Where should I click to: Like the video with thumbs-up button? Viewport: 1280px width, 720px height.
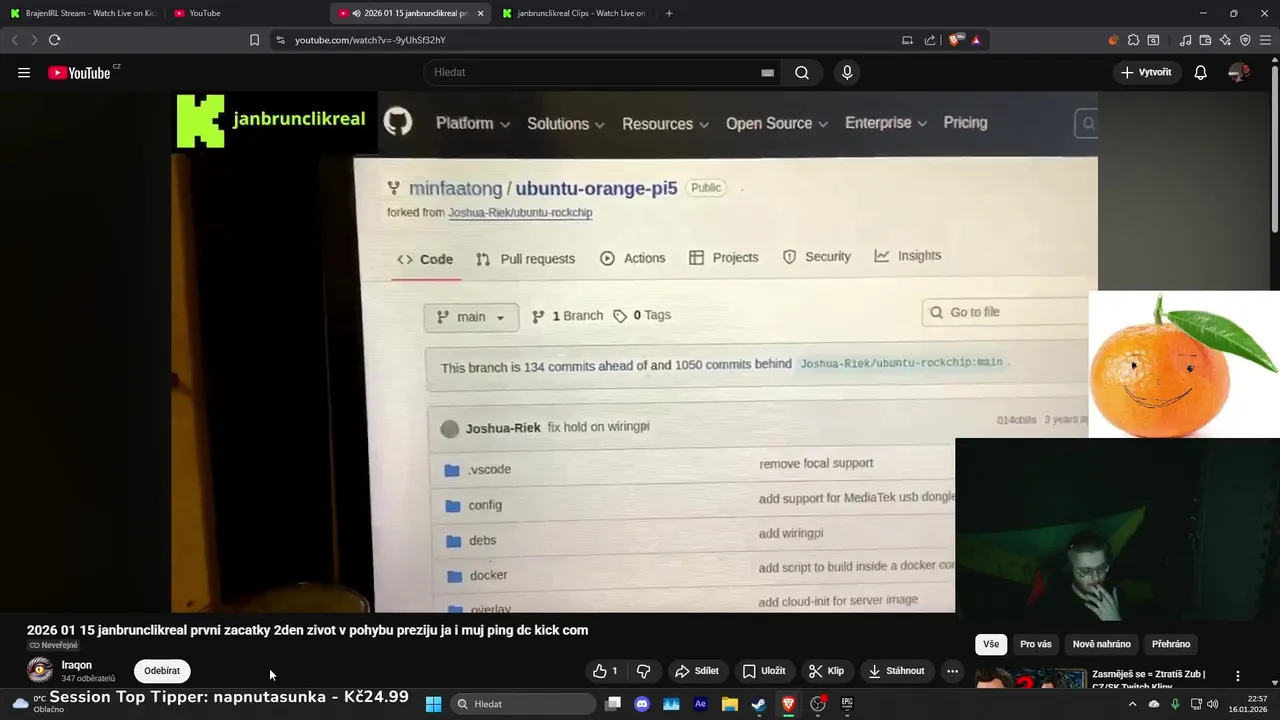[x=605, y=671]
